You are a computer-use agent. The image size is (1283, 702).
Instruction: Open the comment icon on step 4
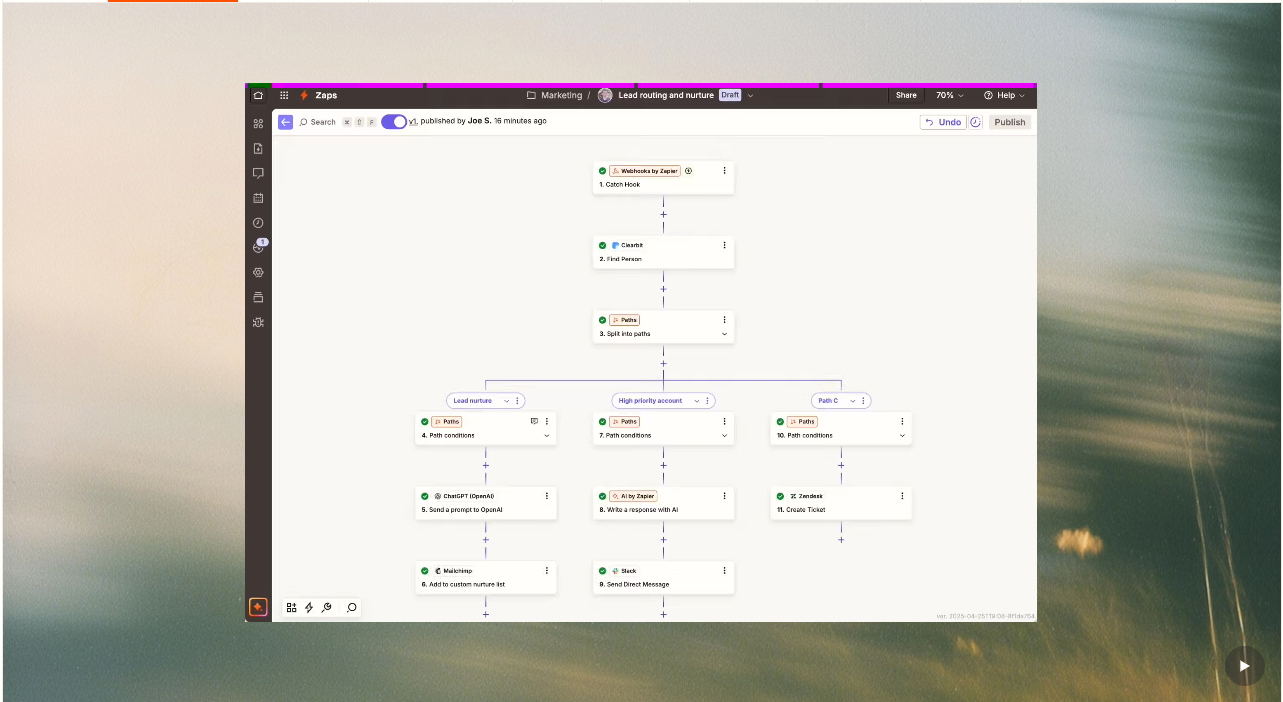tap(534, 422)
